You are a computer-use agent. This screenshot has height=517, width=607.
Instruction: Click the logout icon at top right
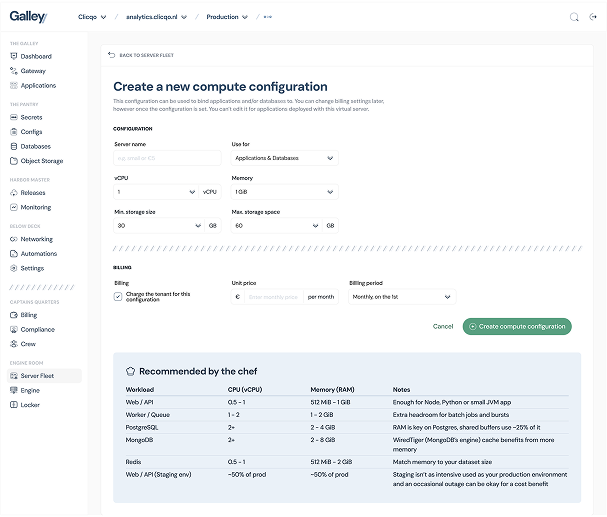pos(593,17)
